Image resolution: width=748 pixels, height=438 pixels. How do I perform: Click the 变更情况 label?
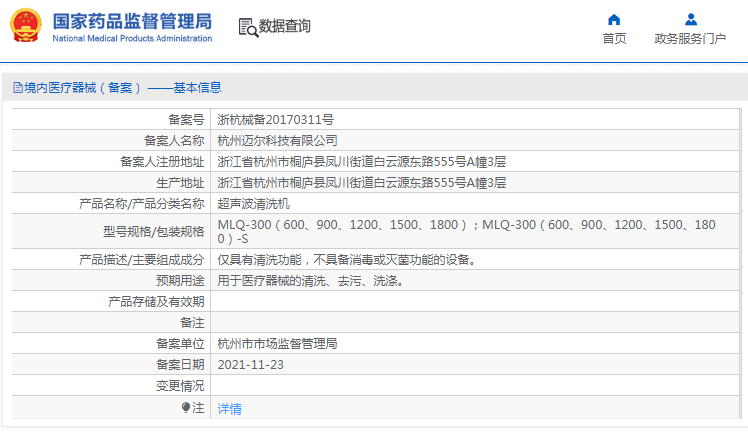click(x=180, y=386)
